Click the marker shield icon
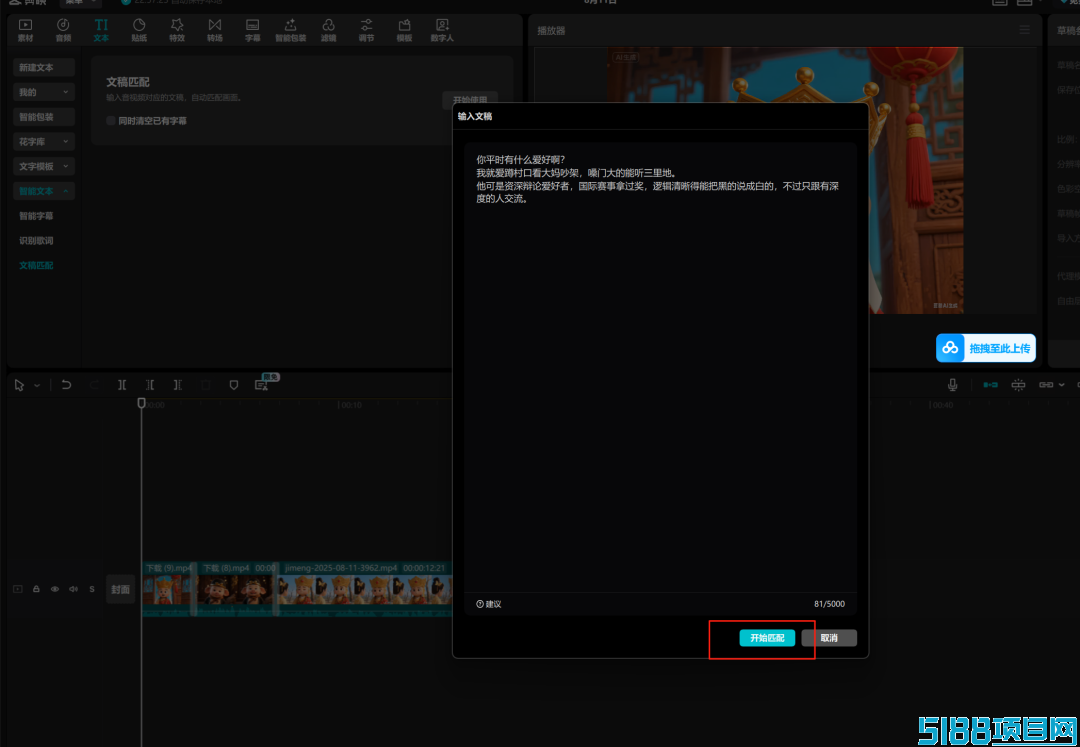 pos(233,385)
